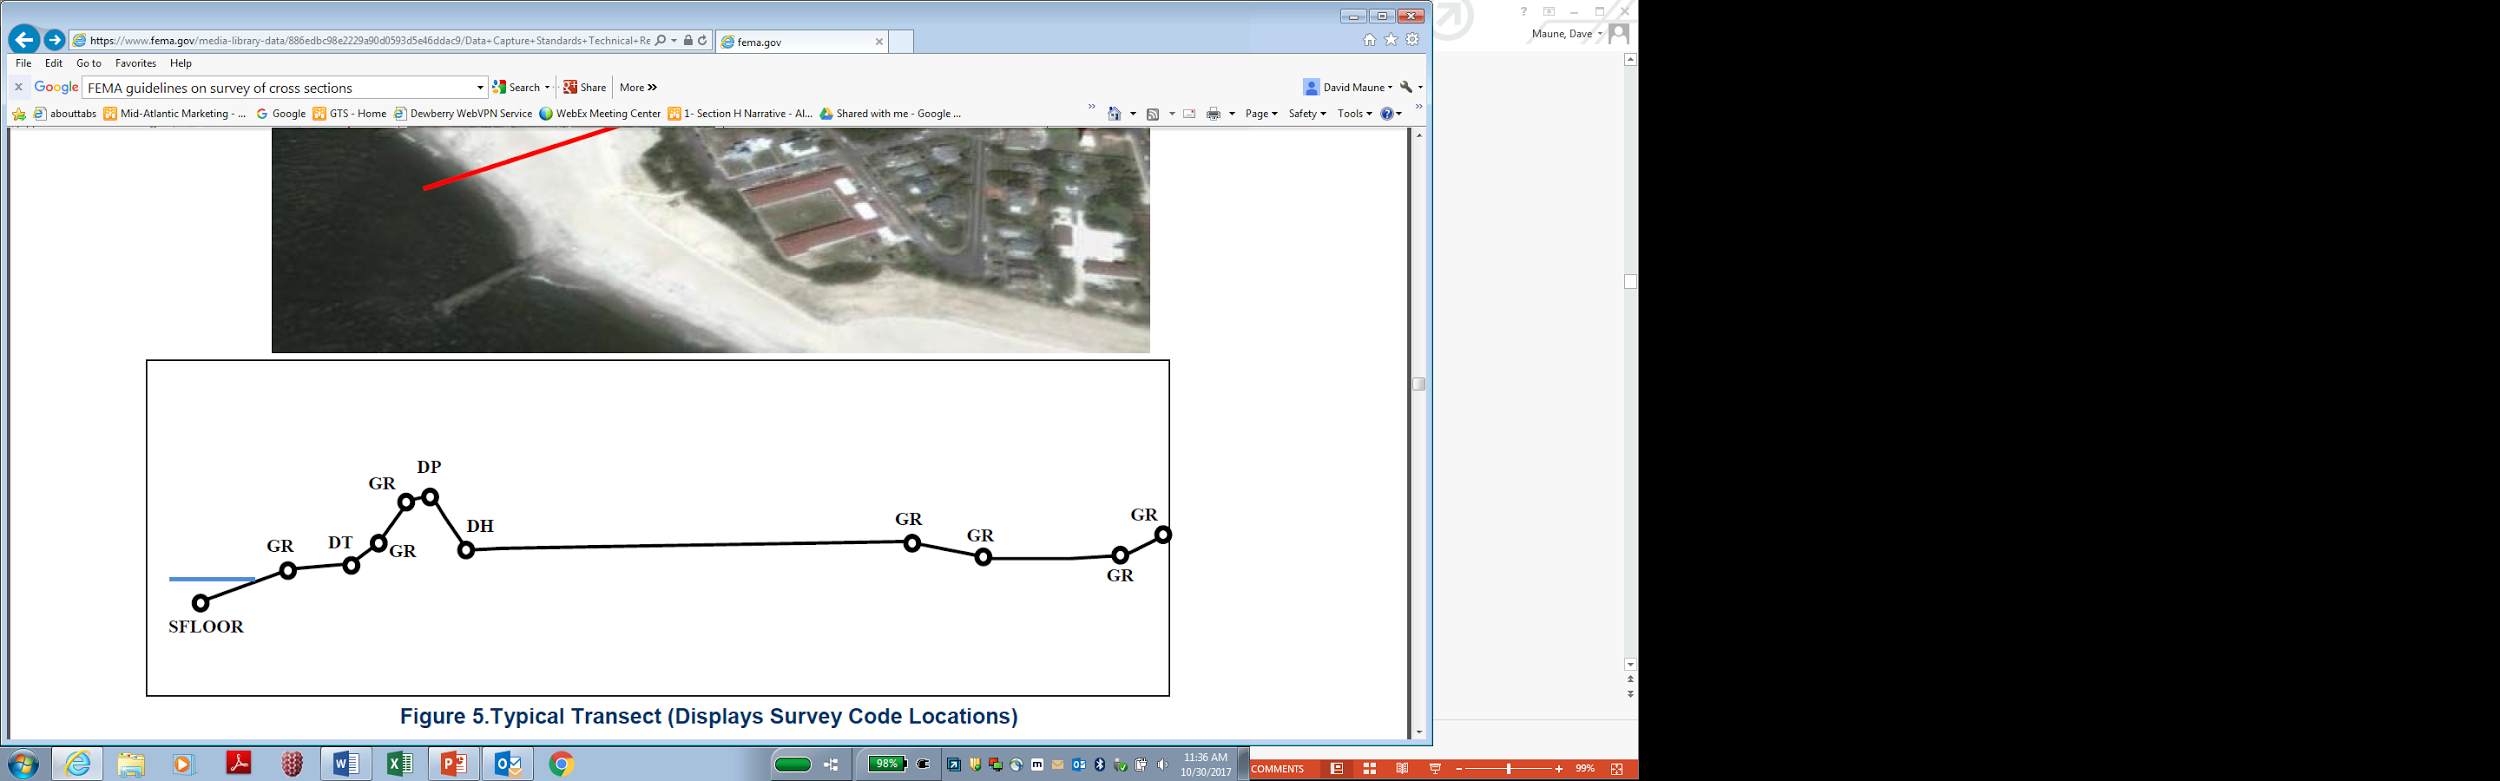Open the Edit menu

pos(54,63)
